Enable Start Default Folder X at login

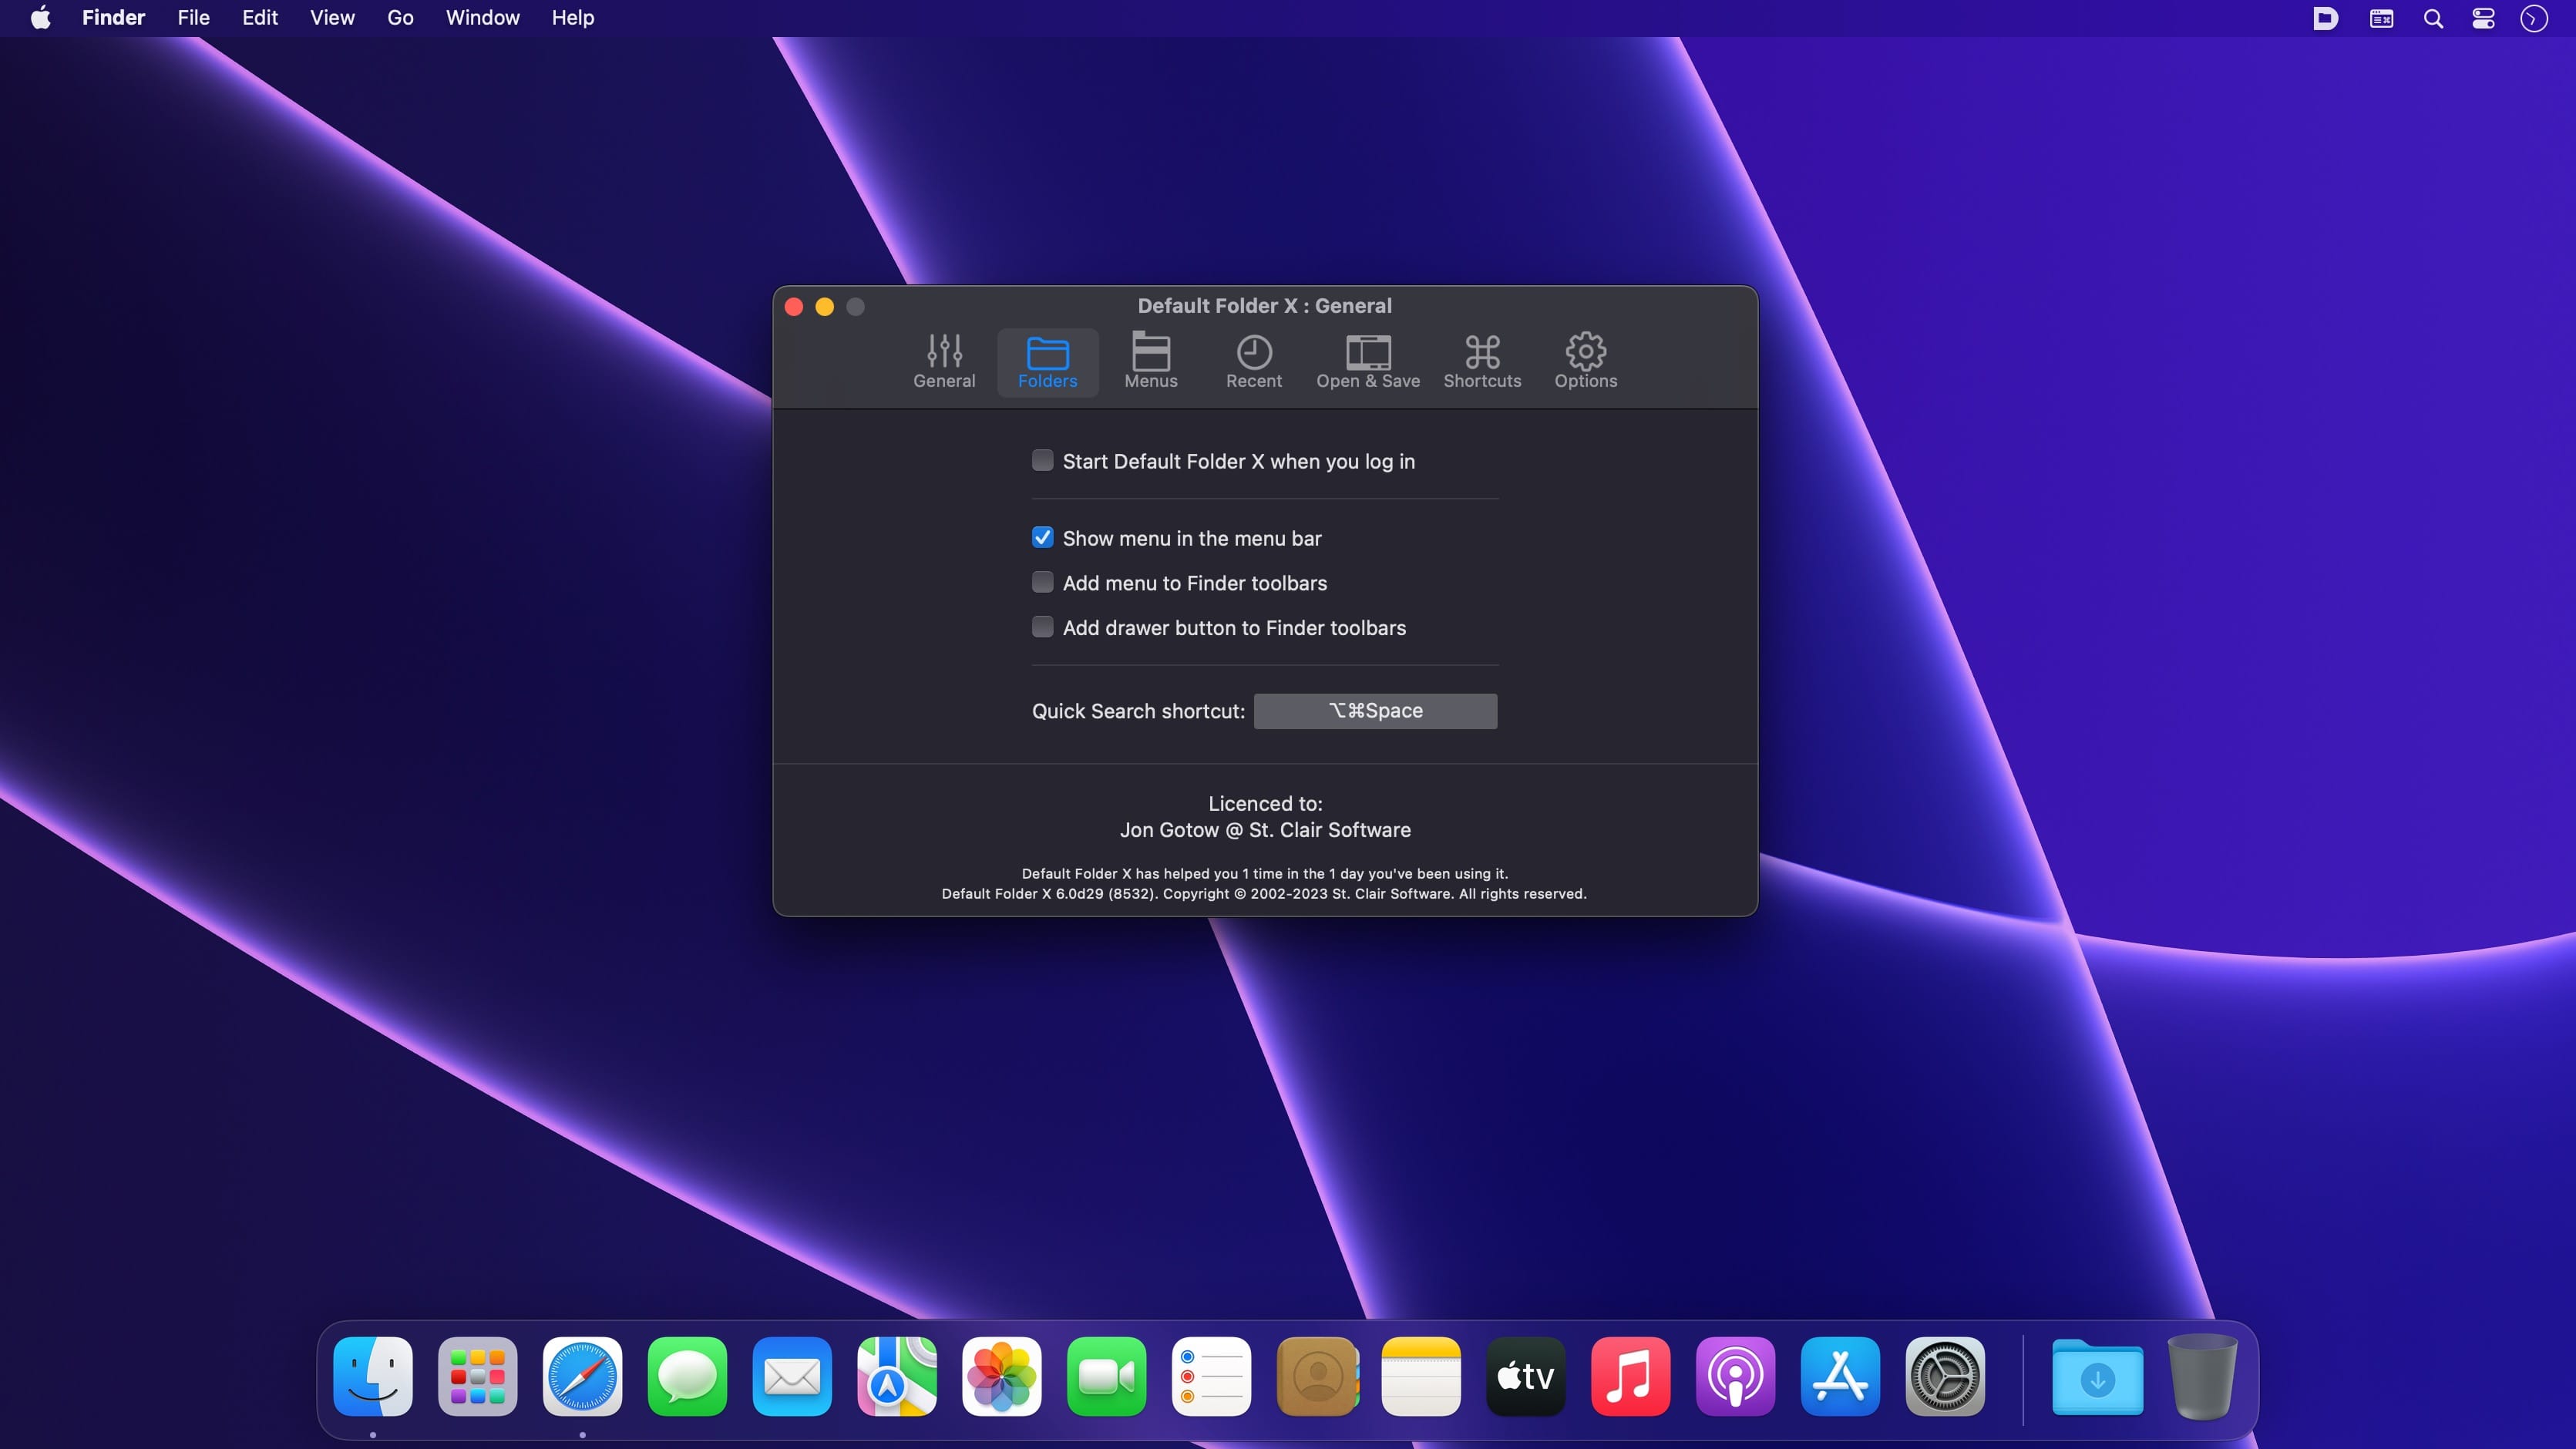[x=1042, y=460]
